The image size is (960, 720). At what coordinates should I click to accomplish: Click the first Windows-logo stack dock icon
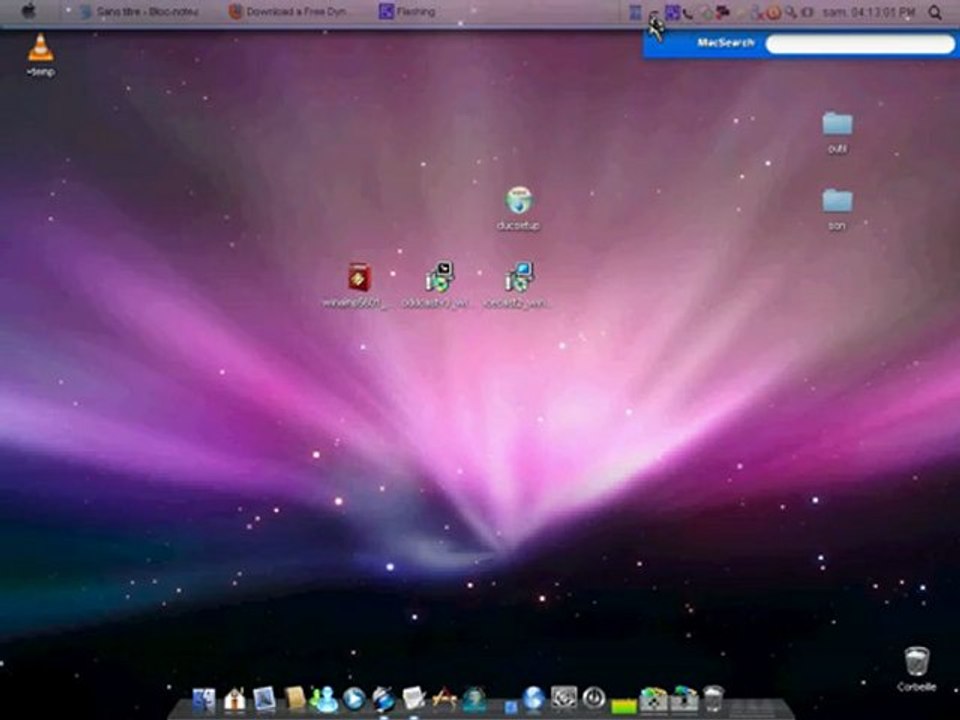654,700
